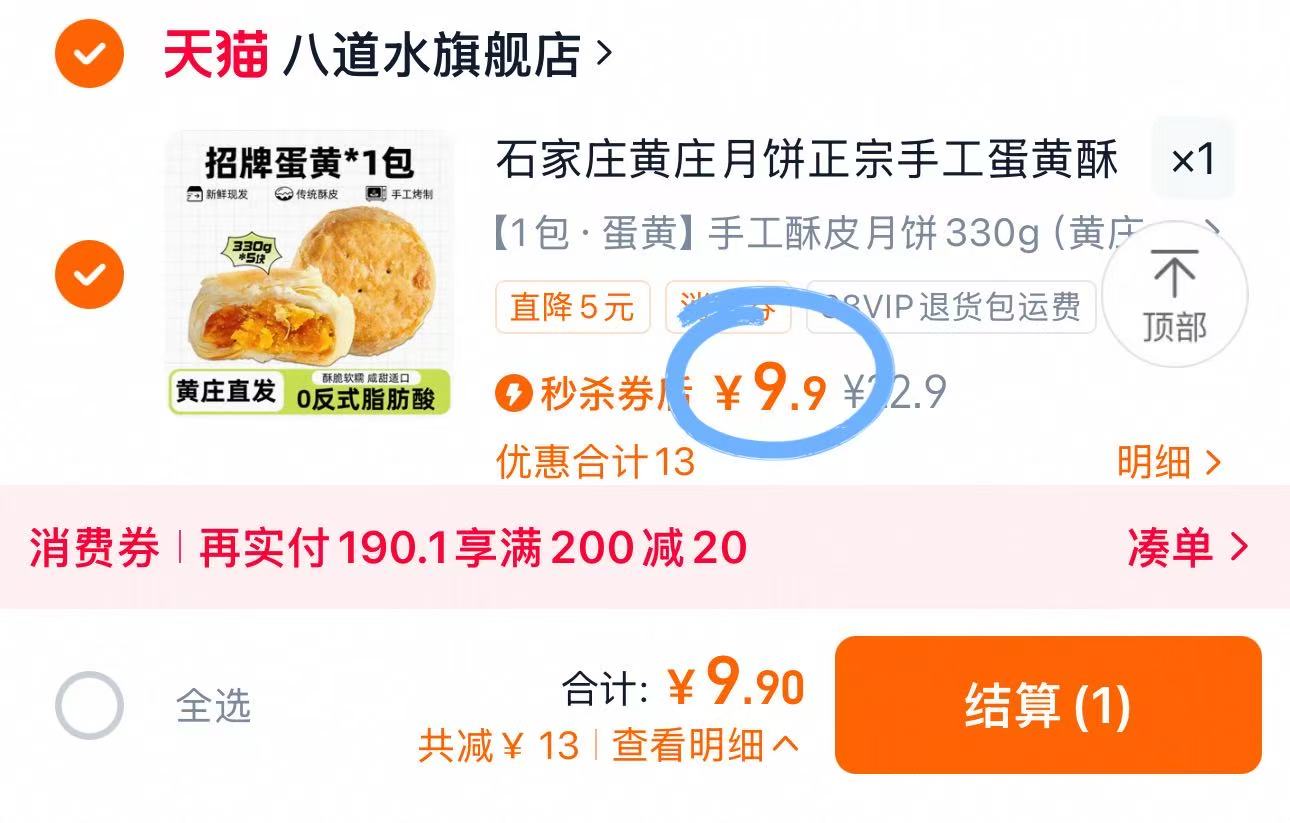Tap the 直降5元 promotion tag
1290x823 pixels.
click(x=573, y=307)
